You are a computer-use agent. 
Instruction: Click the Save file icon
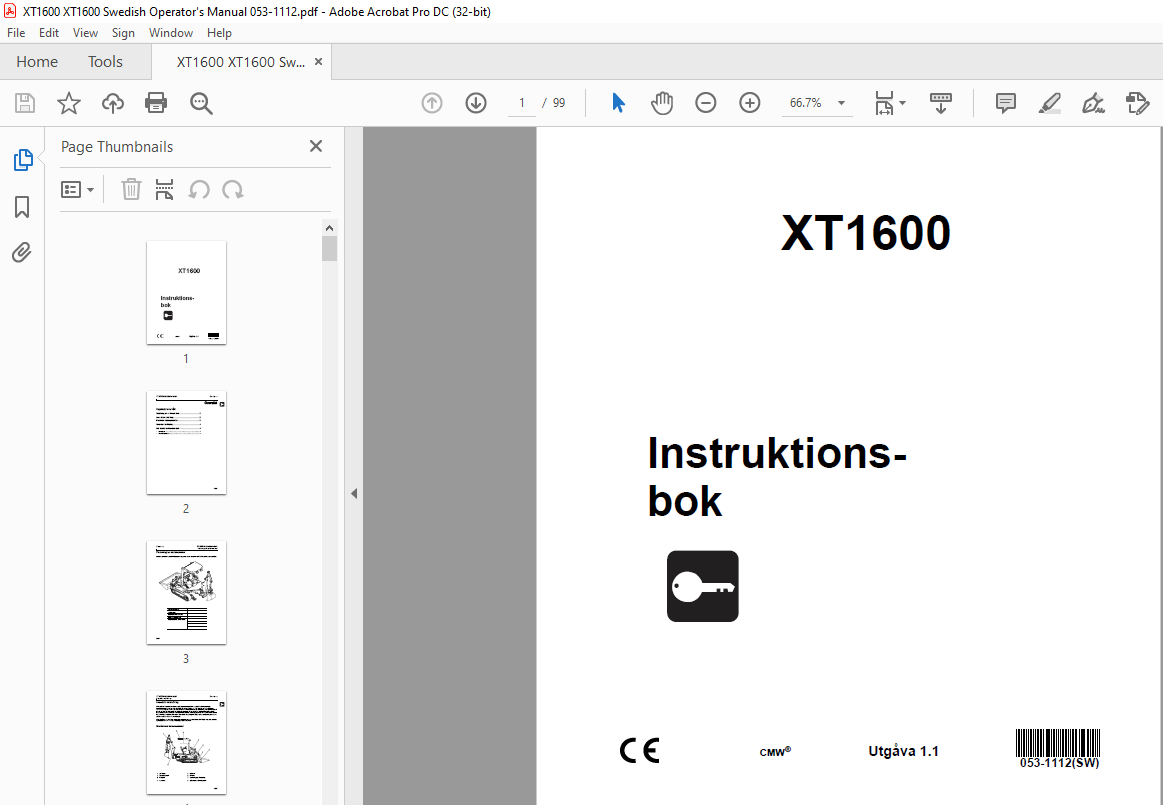point(25,103)
